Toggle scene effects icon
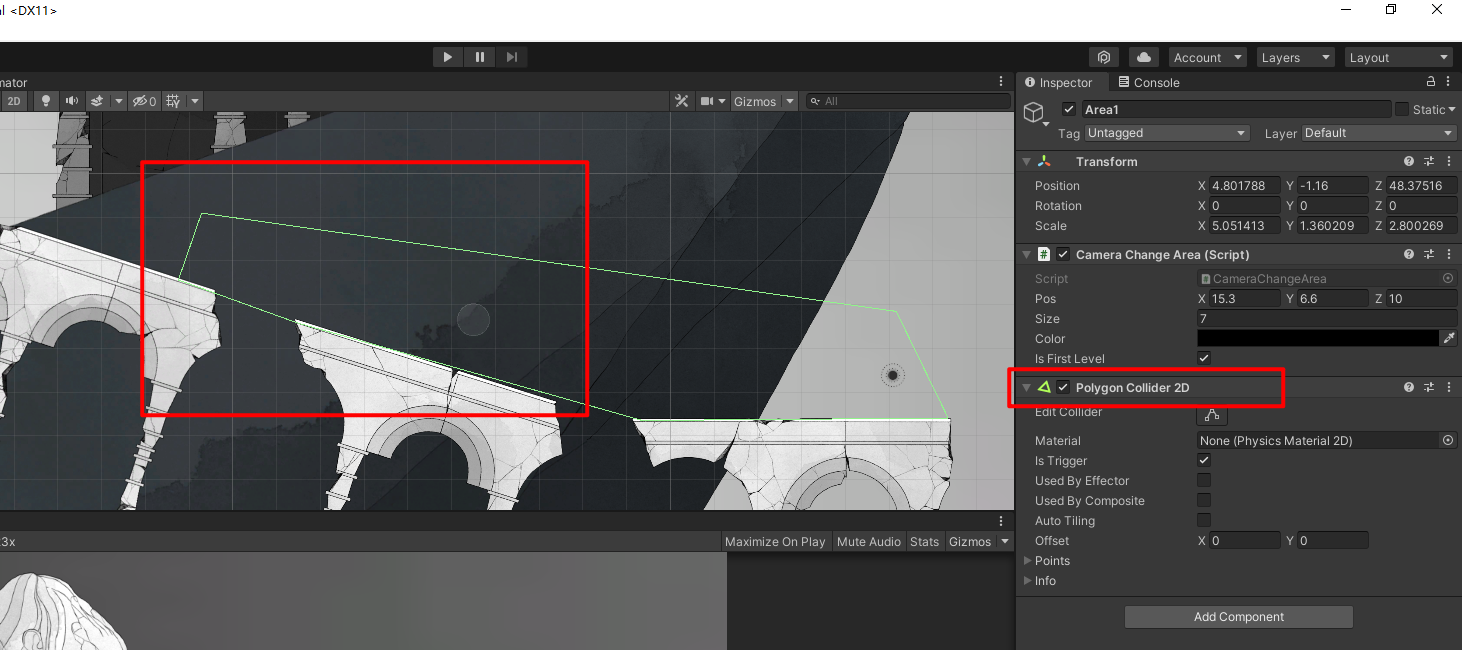Screen dimensions: 1462x650 coord(98,101)
